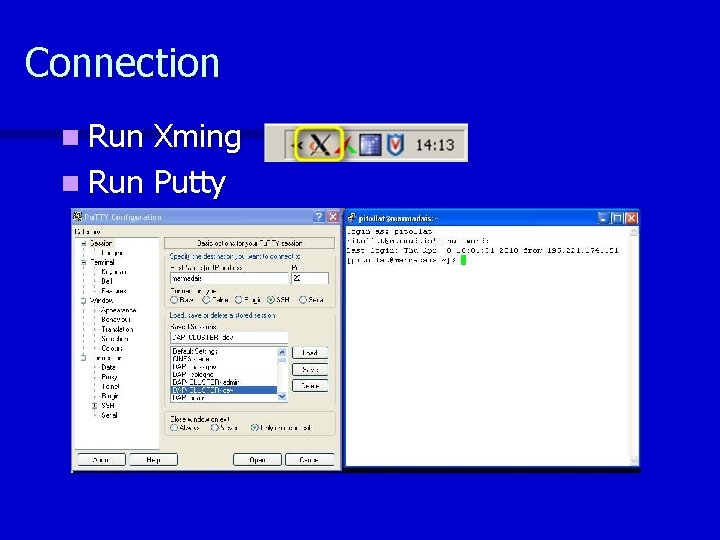720x540 pixels.
Task: Click the blue grid tray icon
Action: (x=370, y=145)
